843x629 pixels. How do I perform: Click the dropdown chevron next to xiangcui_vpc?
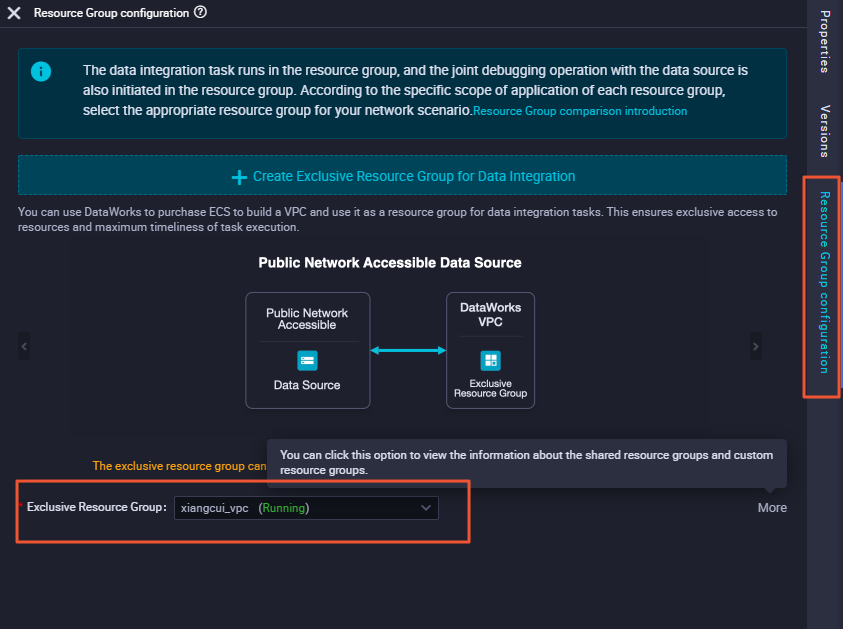(426, 508)
